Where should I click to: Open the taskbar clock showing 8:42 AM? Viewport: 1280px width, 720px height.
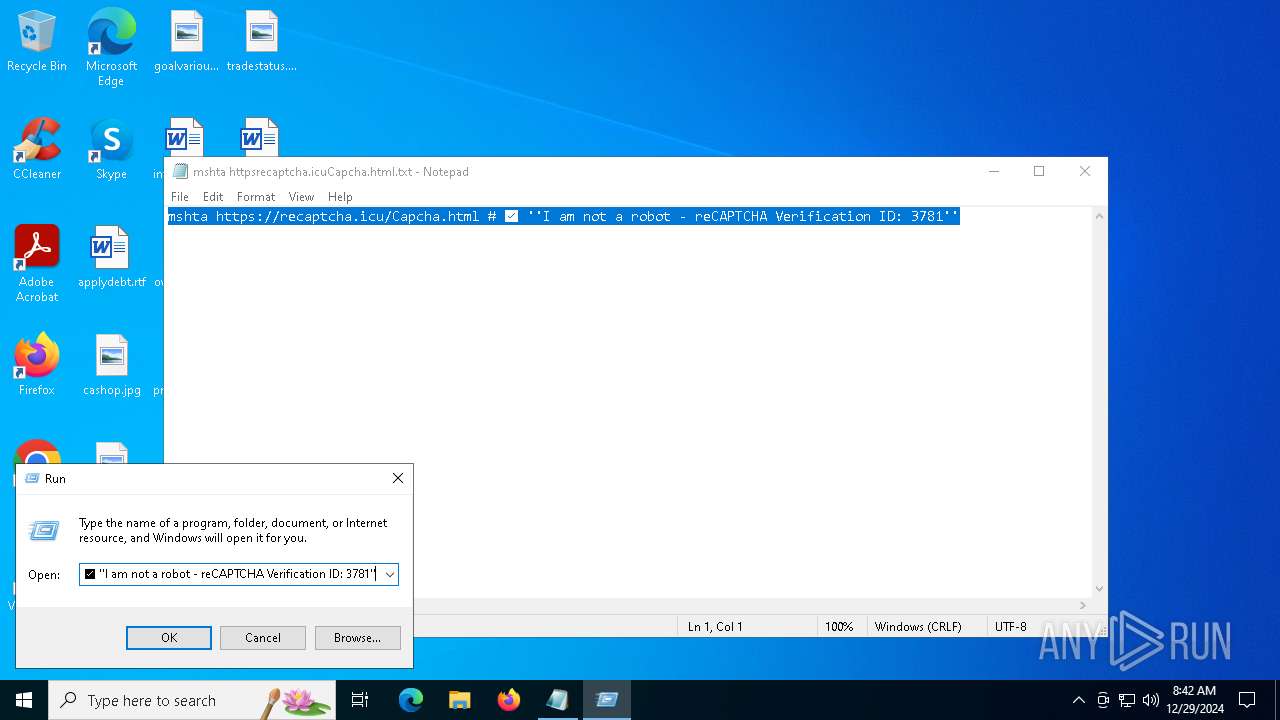coord(1194,700)
